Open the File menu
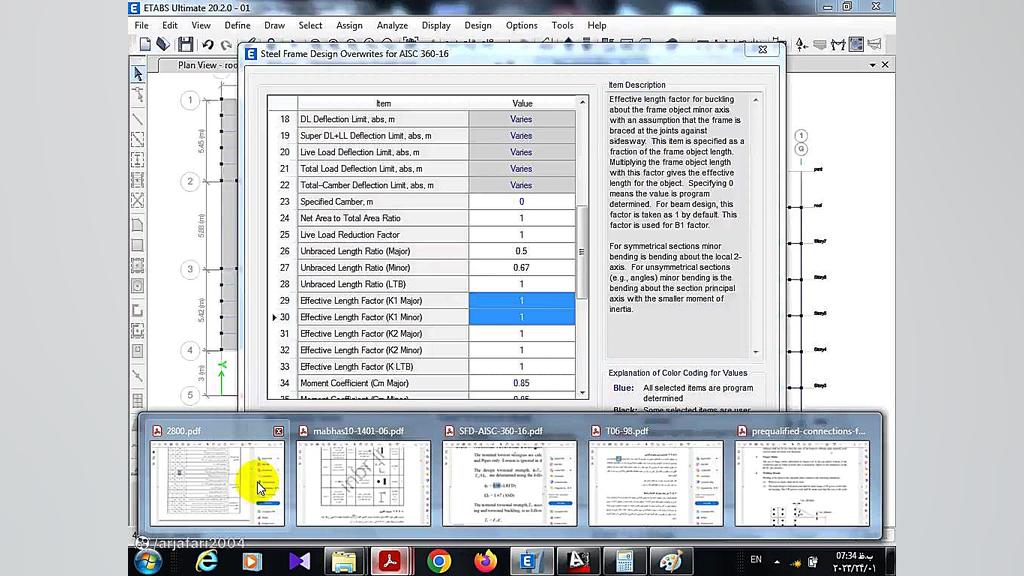This screenshot has width=1024, height=576. (142, 25)
